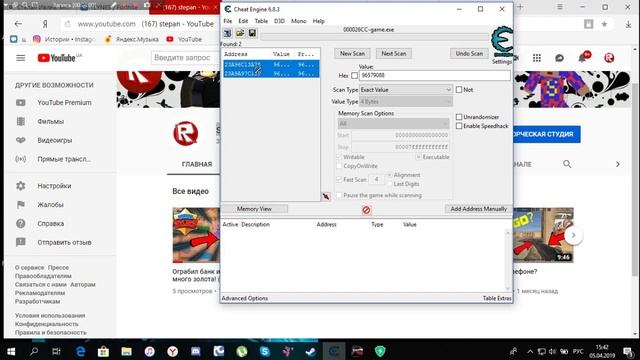Click the red arrow to copy selected addresses
Viewport: 640px width, 360px height.
(326, 196)
